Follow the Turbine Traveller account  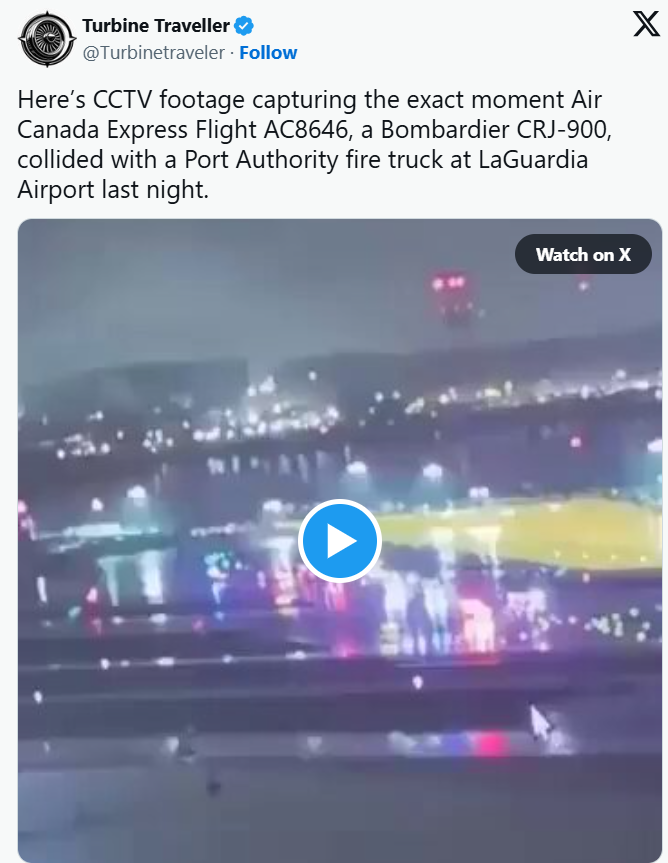point(269,53)
